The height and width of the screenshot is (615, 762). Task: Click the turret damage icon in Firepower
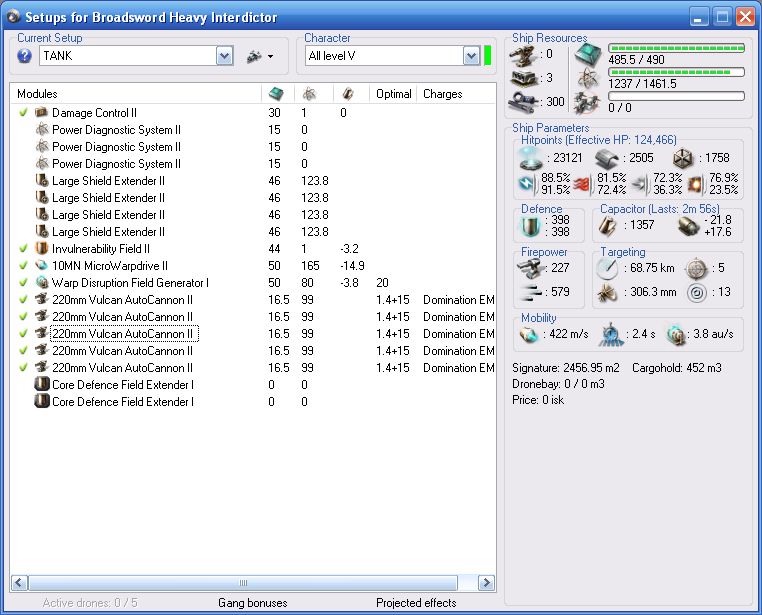tap(530, 267)
